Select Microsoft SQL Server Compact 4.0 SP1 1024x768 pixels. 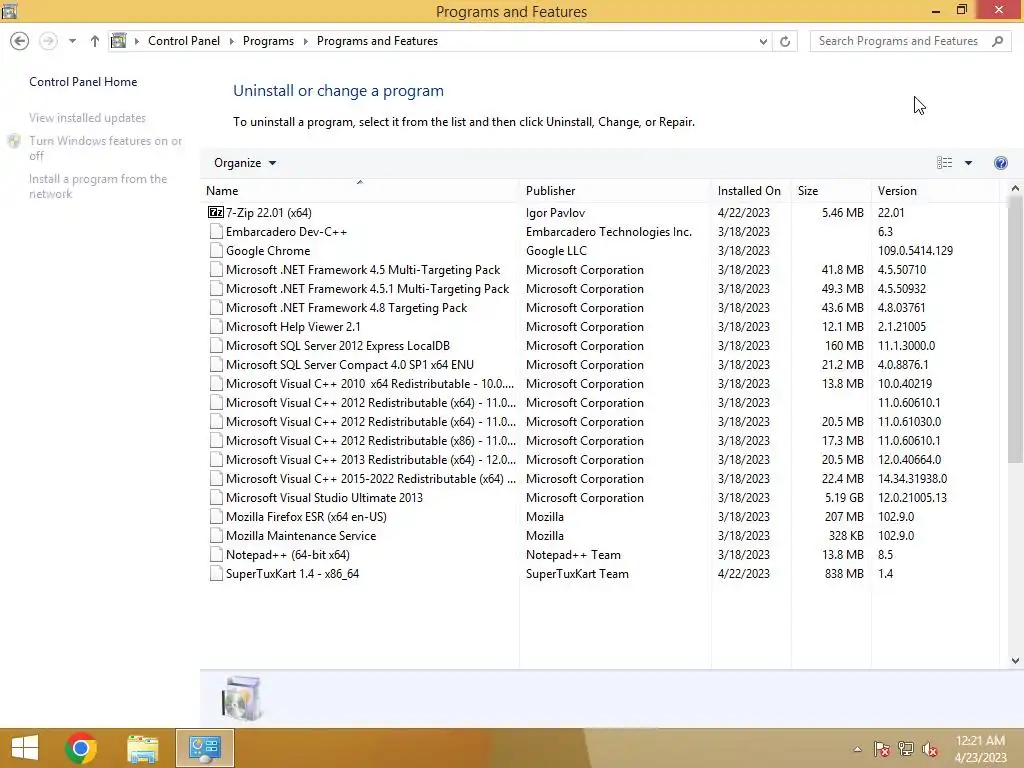(349, 364)
